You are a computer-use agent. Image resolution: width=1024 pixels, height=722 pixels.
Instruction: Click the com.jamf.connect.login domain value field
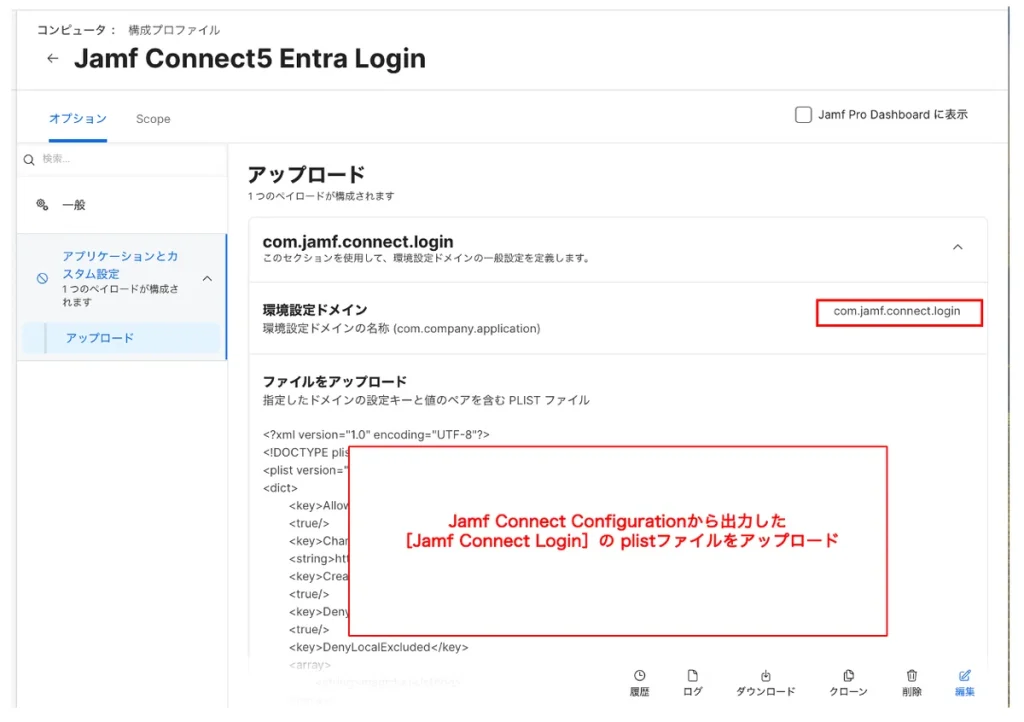(898, 312)
